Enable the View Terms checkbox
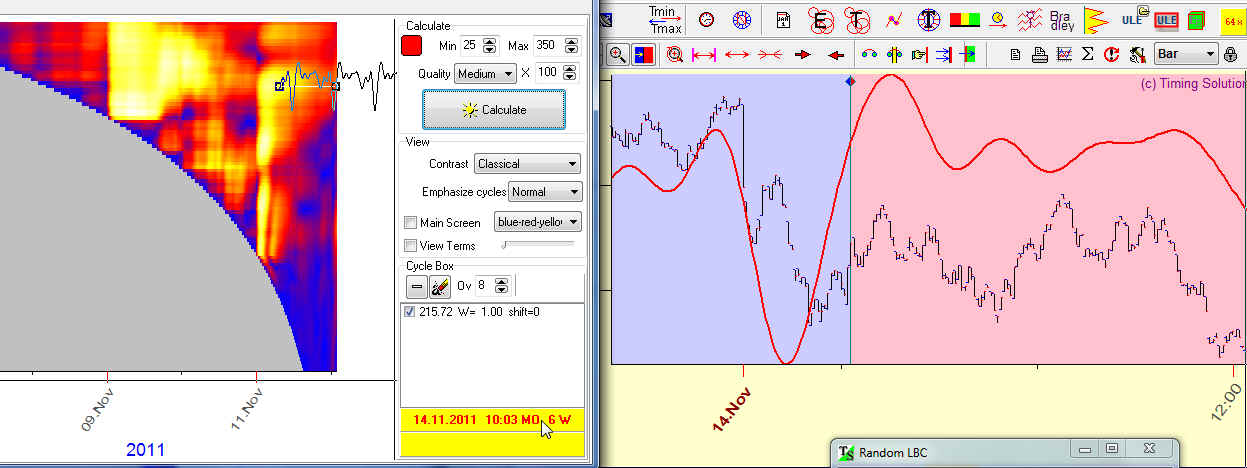Viewport: 1247px width, 468px height. (x=410, y=246)
